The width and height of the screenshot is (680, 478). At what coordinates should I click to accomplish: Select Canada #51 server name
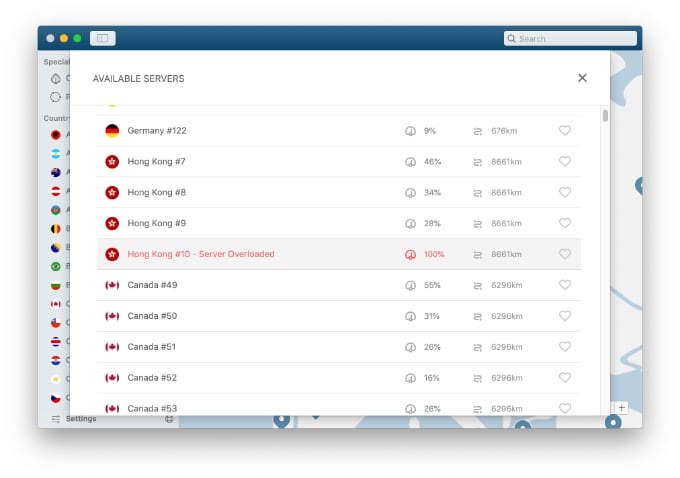[151, 347]
